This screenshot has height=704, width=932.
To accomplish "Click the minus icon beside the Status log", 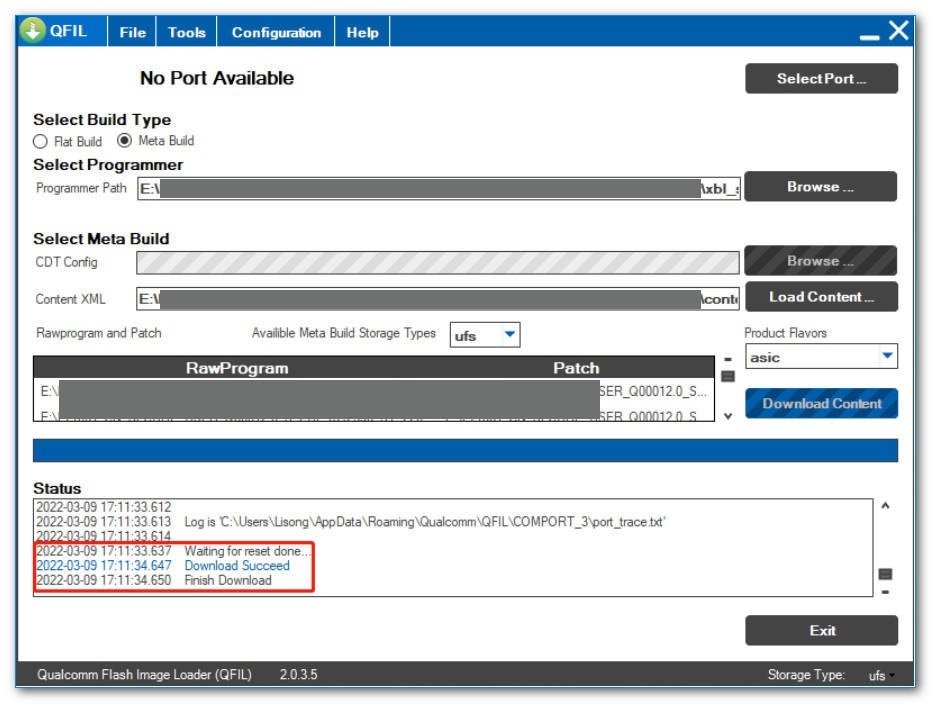I will (885, 592).
